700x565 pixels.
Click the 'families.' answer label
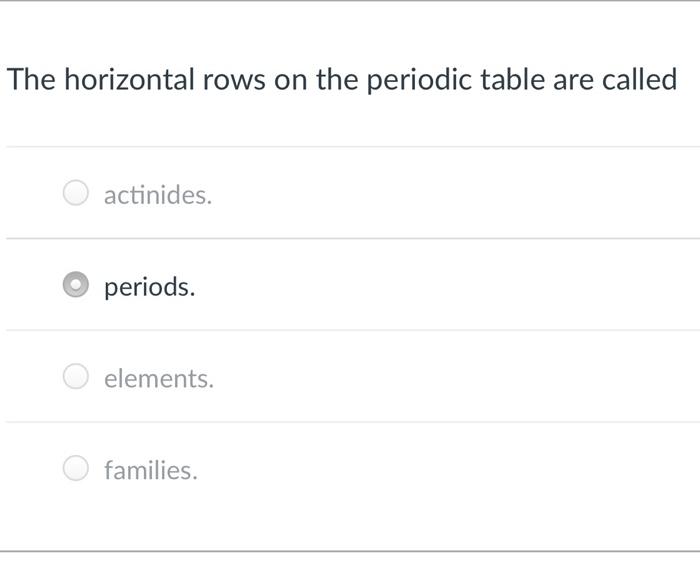click(151, 470)
